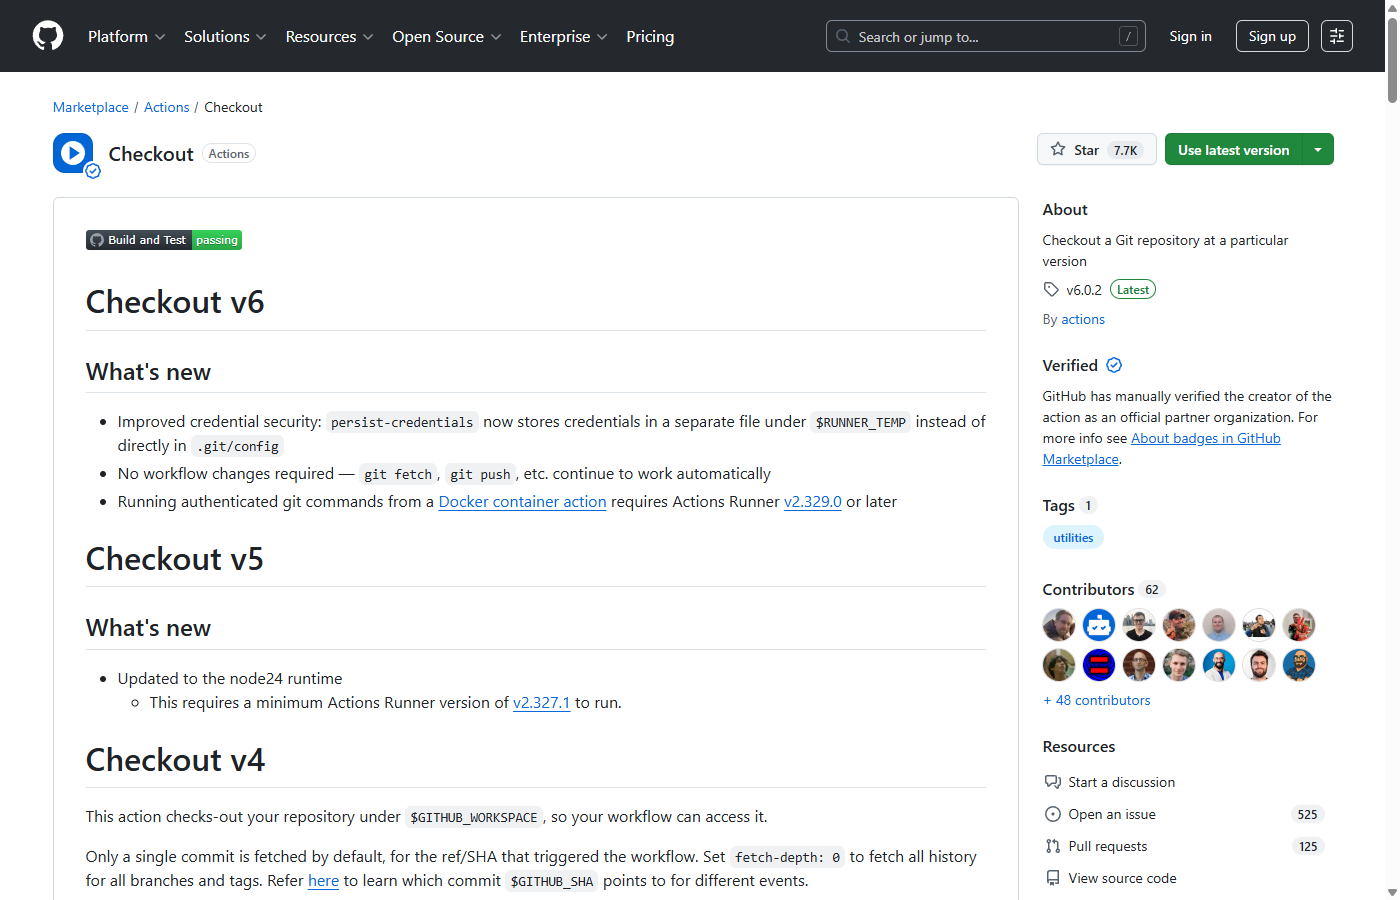Star the Checkout action
This screenshot has height=900, width=1400.
(x=1097, y=149)
